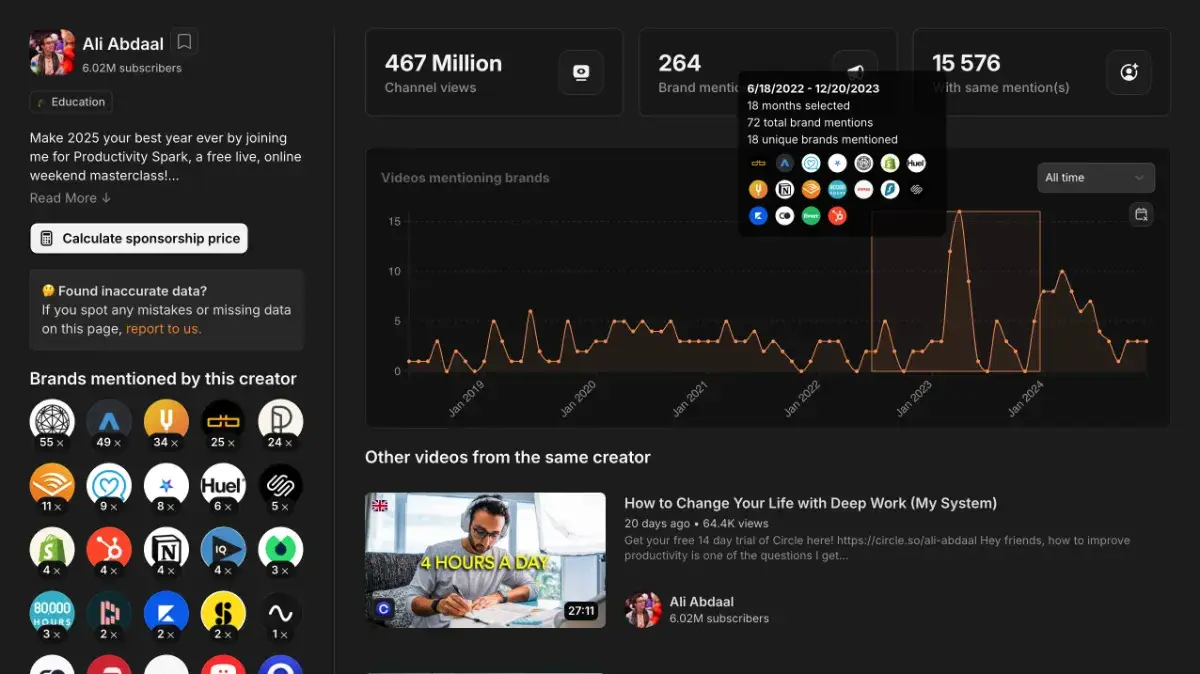
Task: Open the 80,000 Hours brand icon
Action: click(x=52, y=613)
